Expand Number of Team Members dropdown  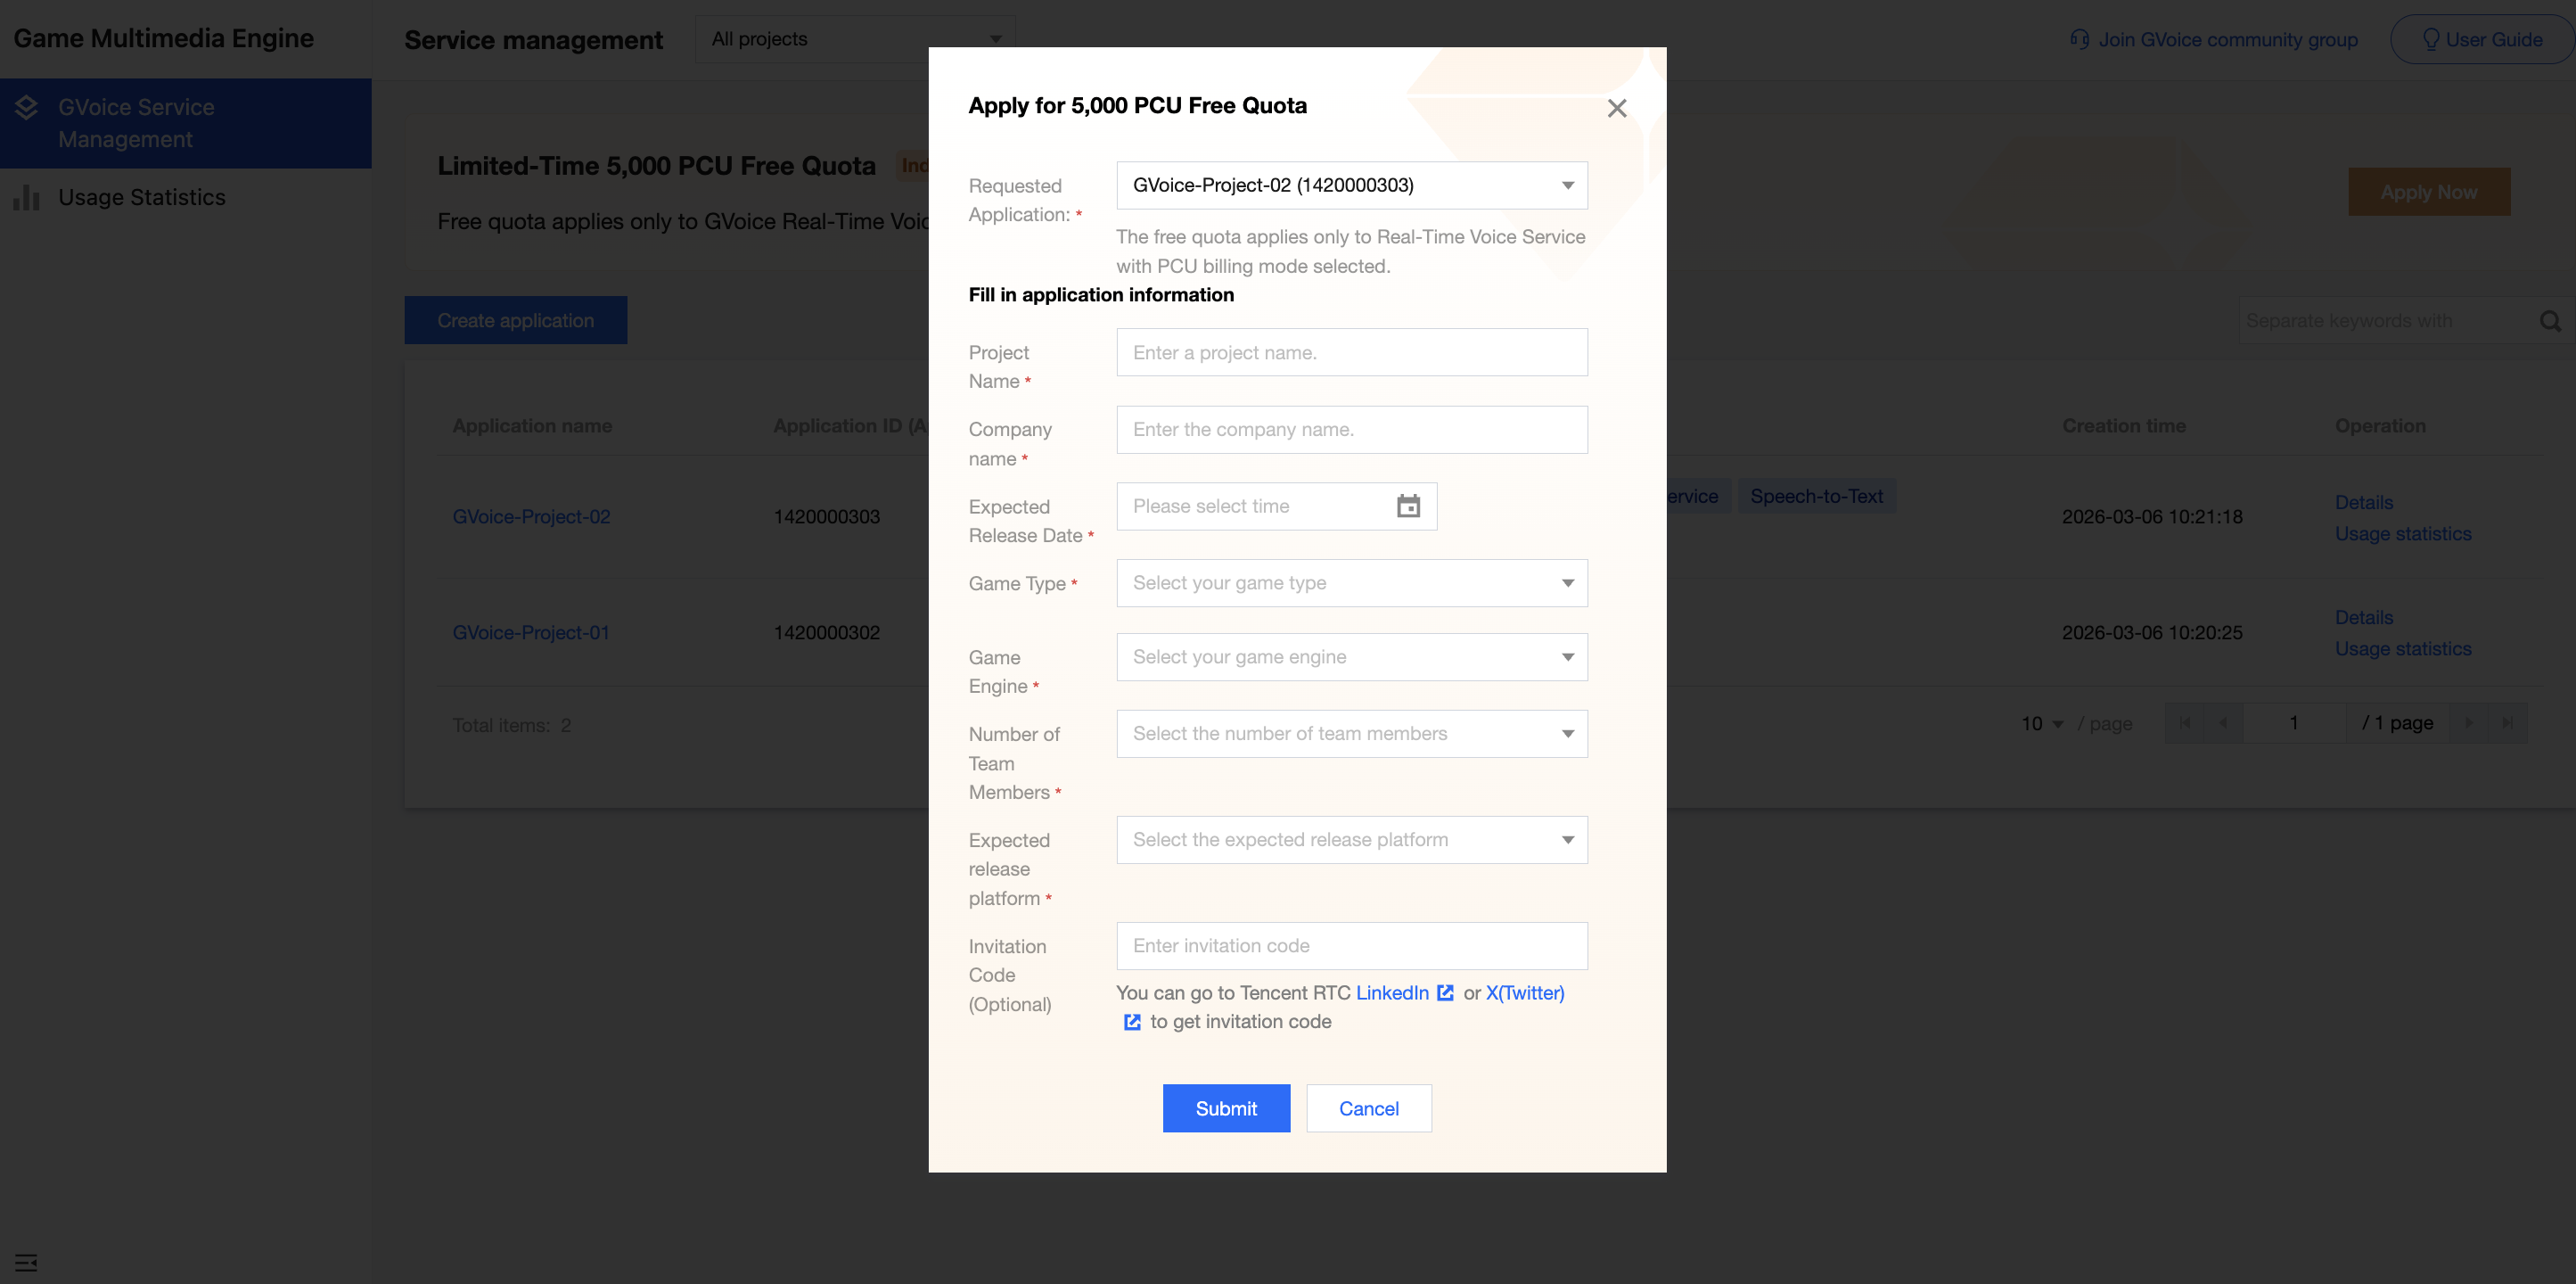[x=1351, y=734]
